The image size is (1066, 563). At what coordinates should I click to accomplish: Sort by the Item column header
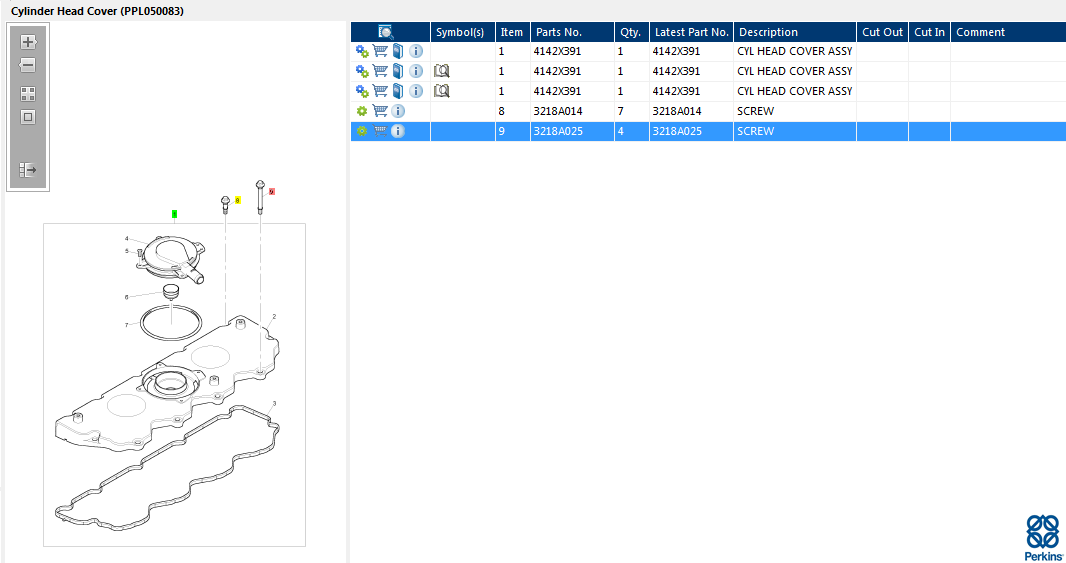[513, 32]
